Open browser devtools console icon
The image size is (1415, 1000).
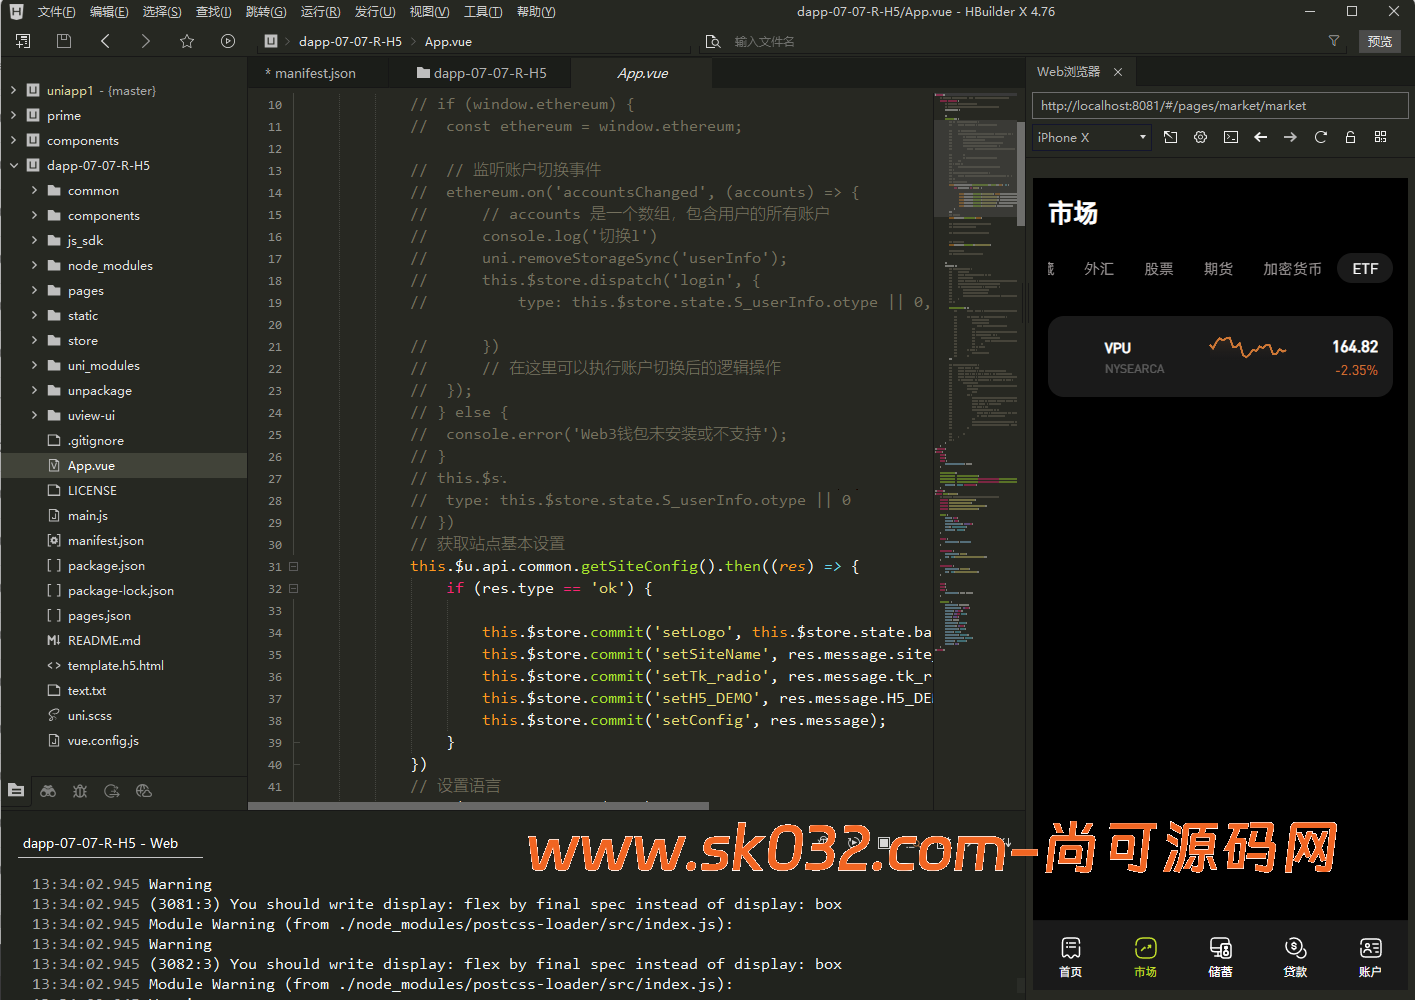tap(1231, 137)
